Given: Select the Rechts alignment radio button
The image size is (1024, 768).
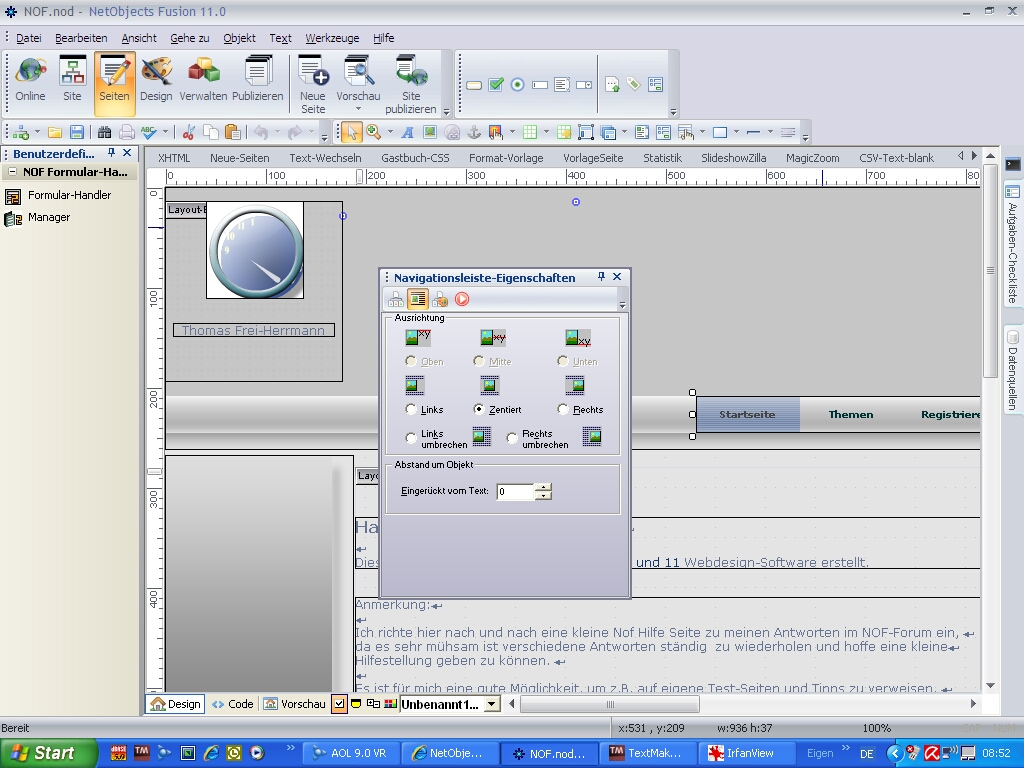Looking at the screenshot, I should (x=564, y=410).
